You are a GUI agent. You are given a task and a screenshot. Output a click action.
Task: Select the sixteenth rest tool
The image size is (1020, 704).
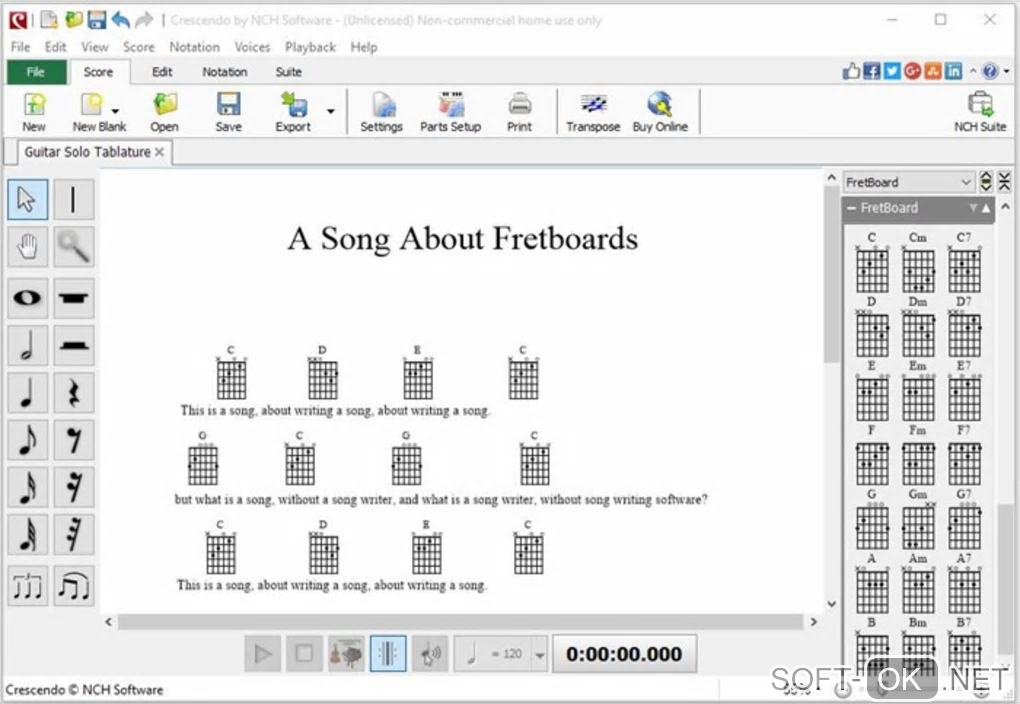[x=74, y=487]
